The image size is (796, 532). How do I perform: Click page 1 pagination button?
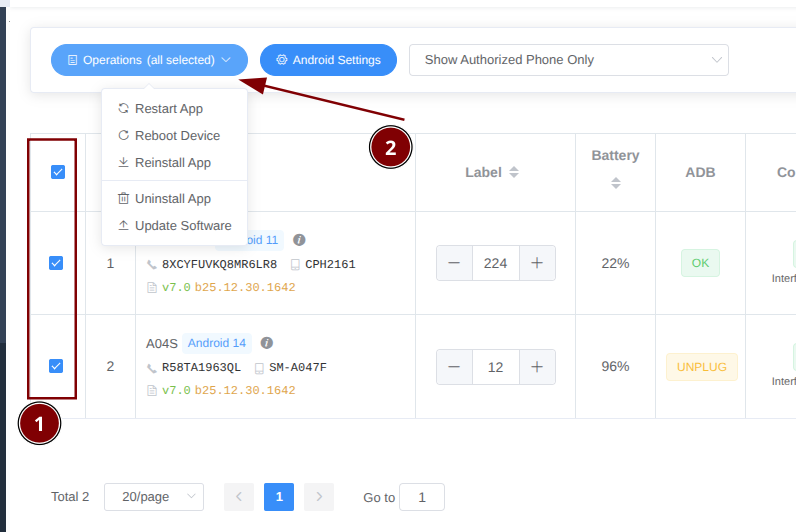[x=279, y=497]
